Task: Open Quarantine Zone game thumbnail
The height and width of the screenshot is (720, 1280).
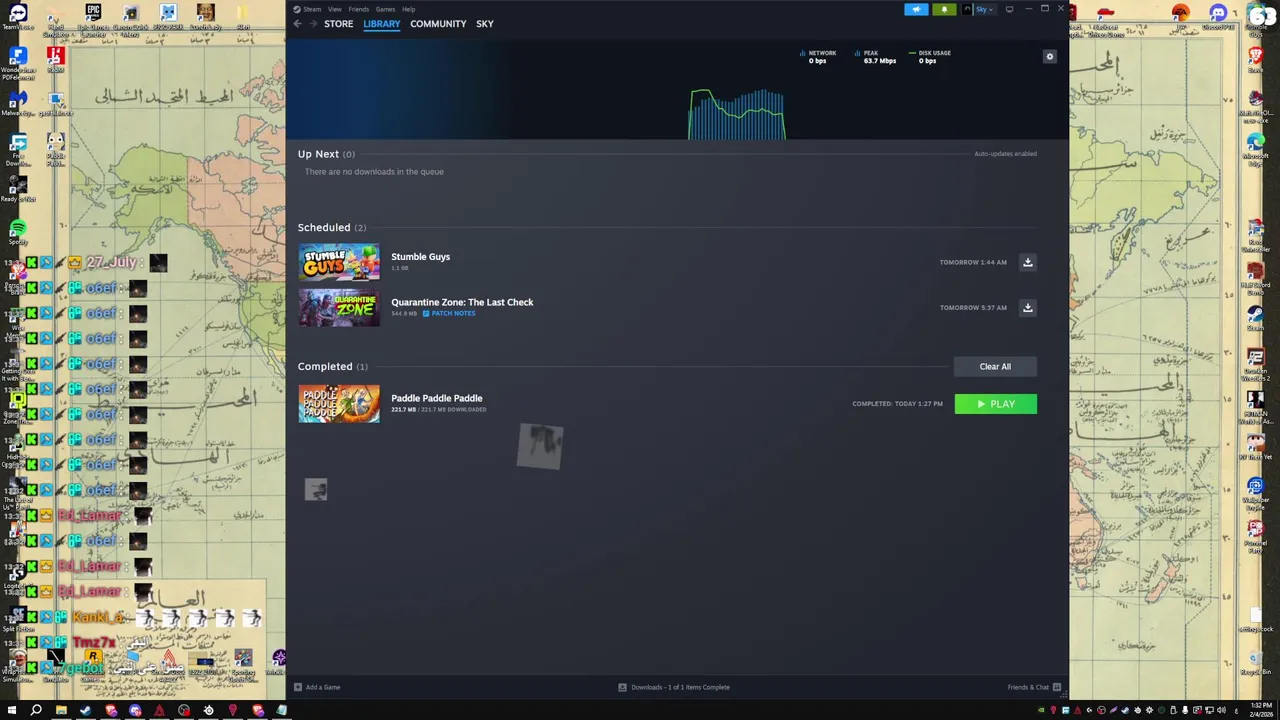Action: click(x=339, y=308)
